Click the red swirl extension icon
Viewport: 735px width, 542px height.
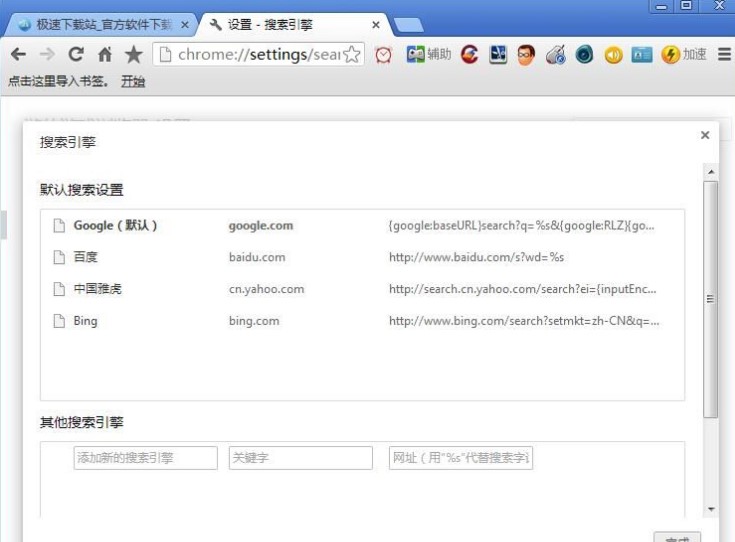[x=470, y=54]
